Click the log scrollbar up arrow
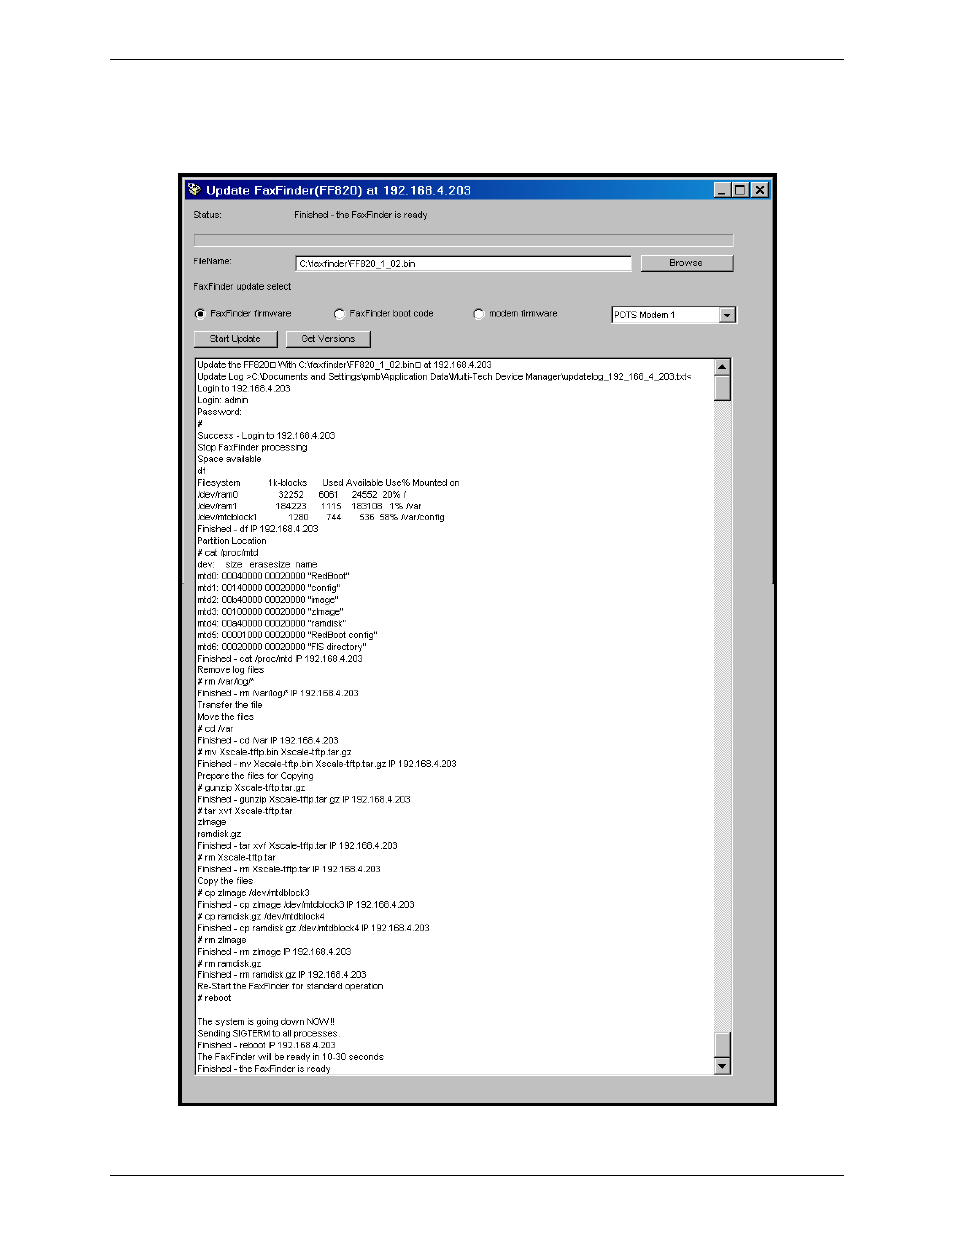The width and height of the screenshot is (954, 1235). (723, 366)
